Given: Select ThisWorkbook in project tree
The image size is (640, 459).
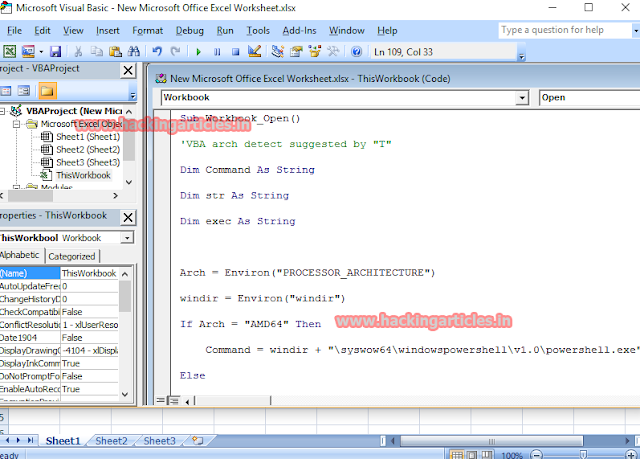Looking at the screenshot, I should (83, 175).
